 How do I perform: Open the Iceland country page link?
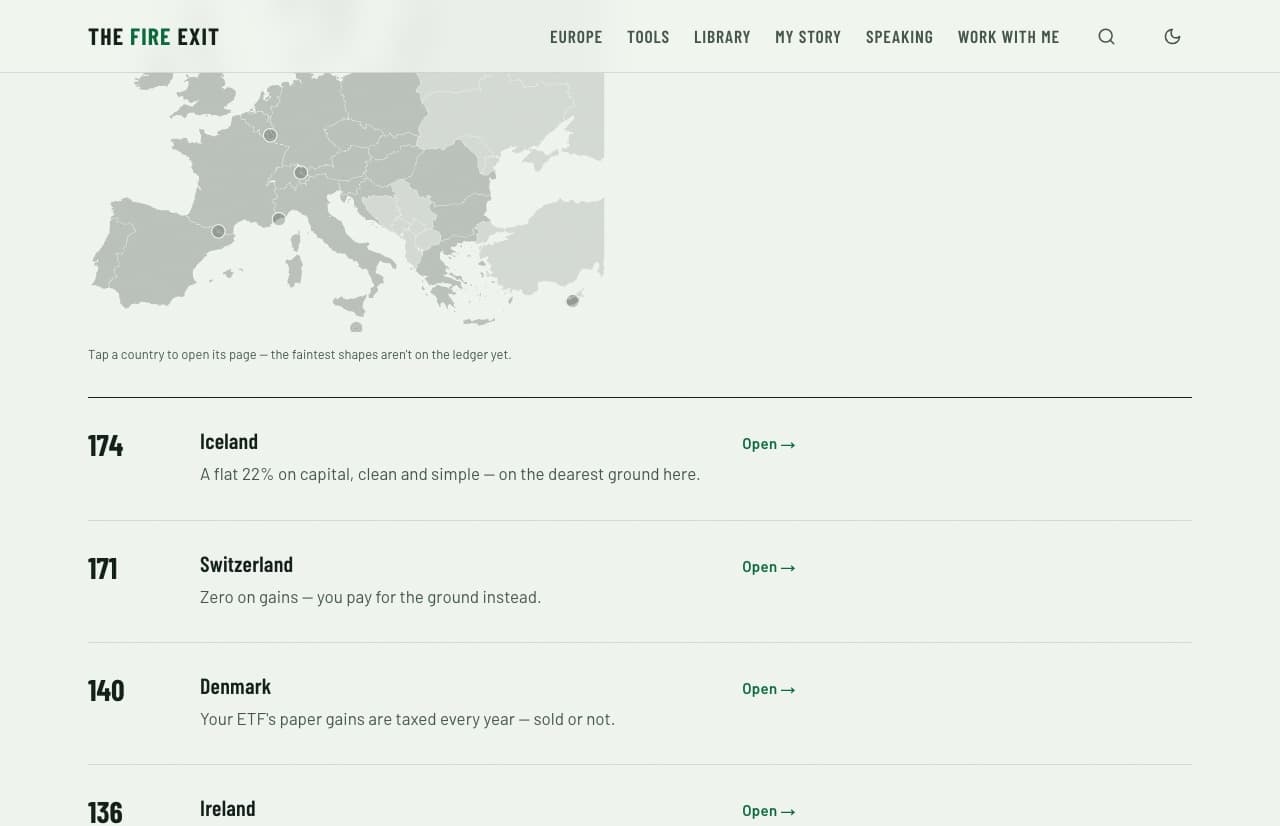[768, 444]
